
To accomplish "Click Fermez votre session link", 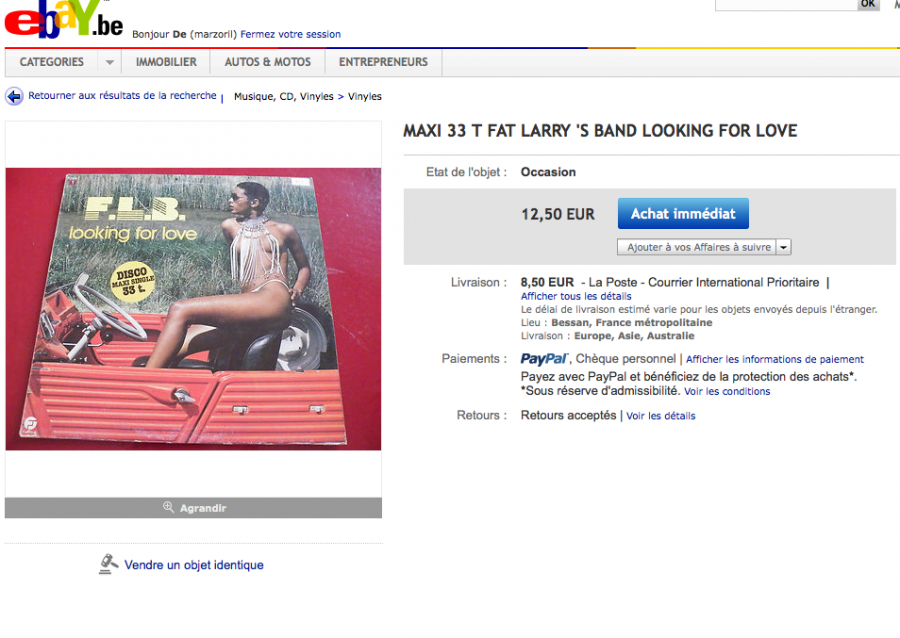I will click(290, 34).
